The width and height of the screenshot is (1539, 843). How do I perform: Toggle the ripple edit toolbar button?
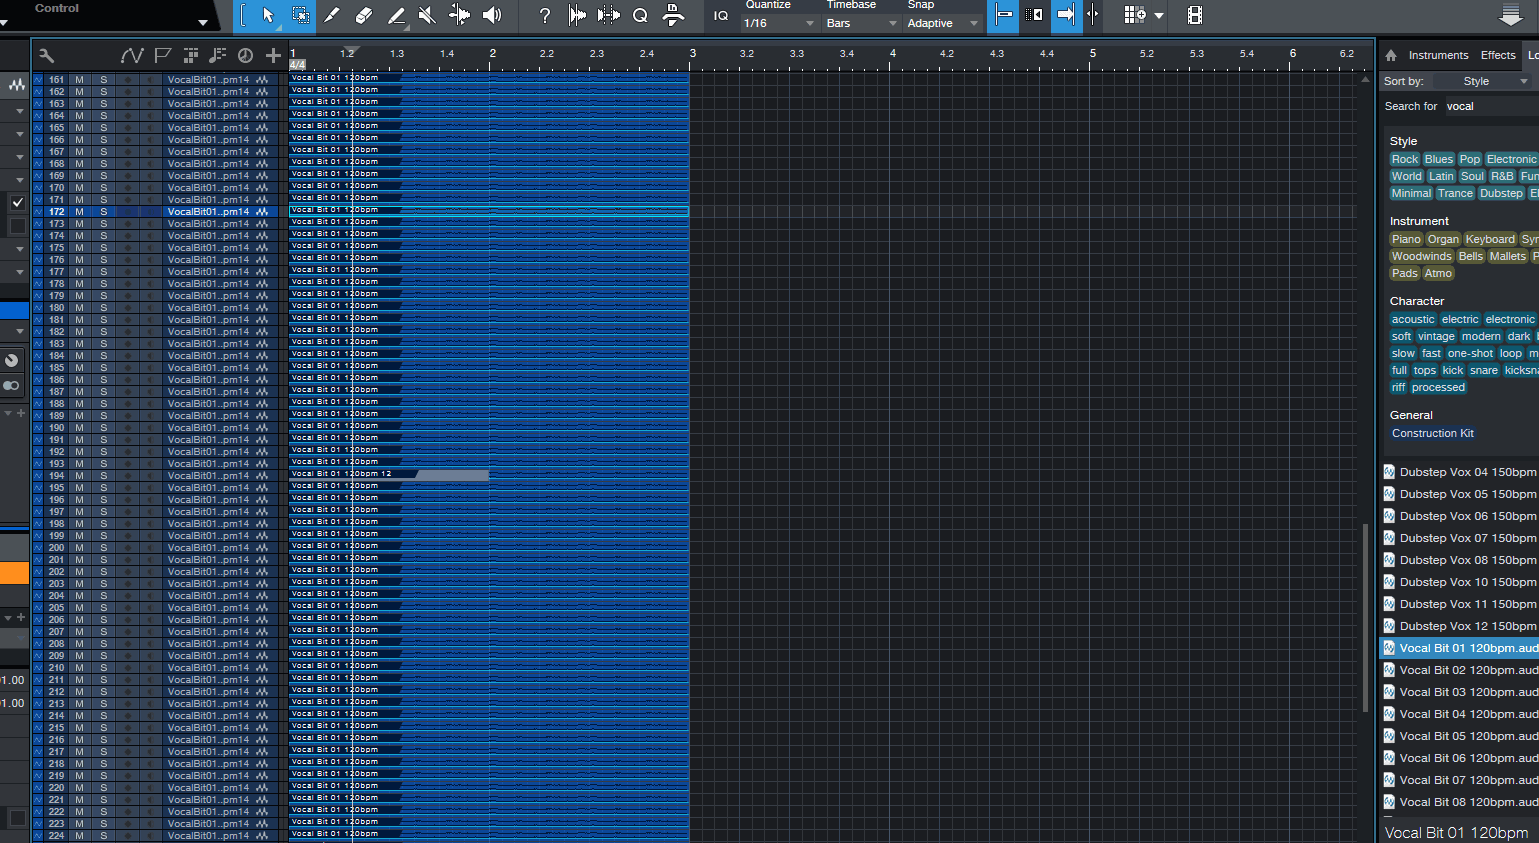[x=1035, y=15]
